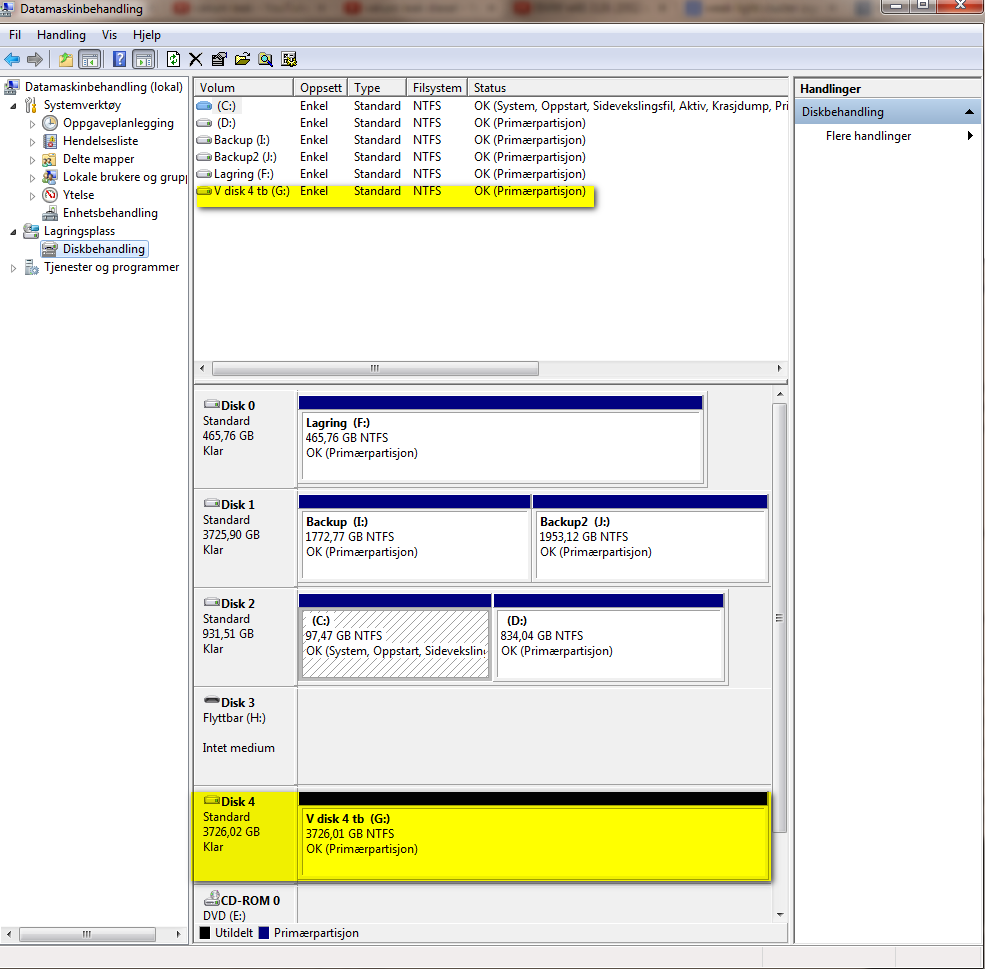Screen dimensions: 985x969
Task: Select the Oppgaveplanlegging clock icon
Action: pos(50,123)
